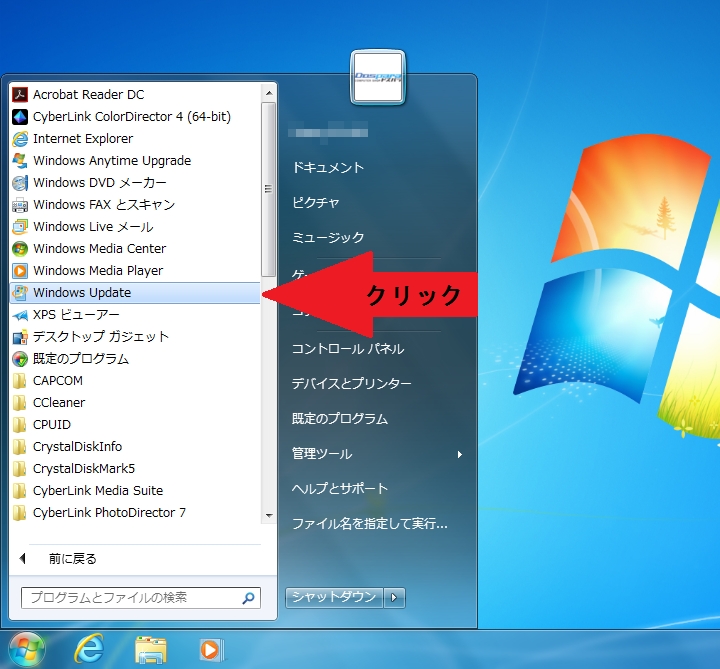Expand the CCleaner folder

click(x=20, y=403)
